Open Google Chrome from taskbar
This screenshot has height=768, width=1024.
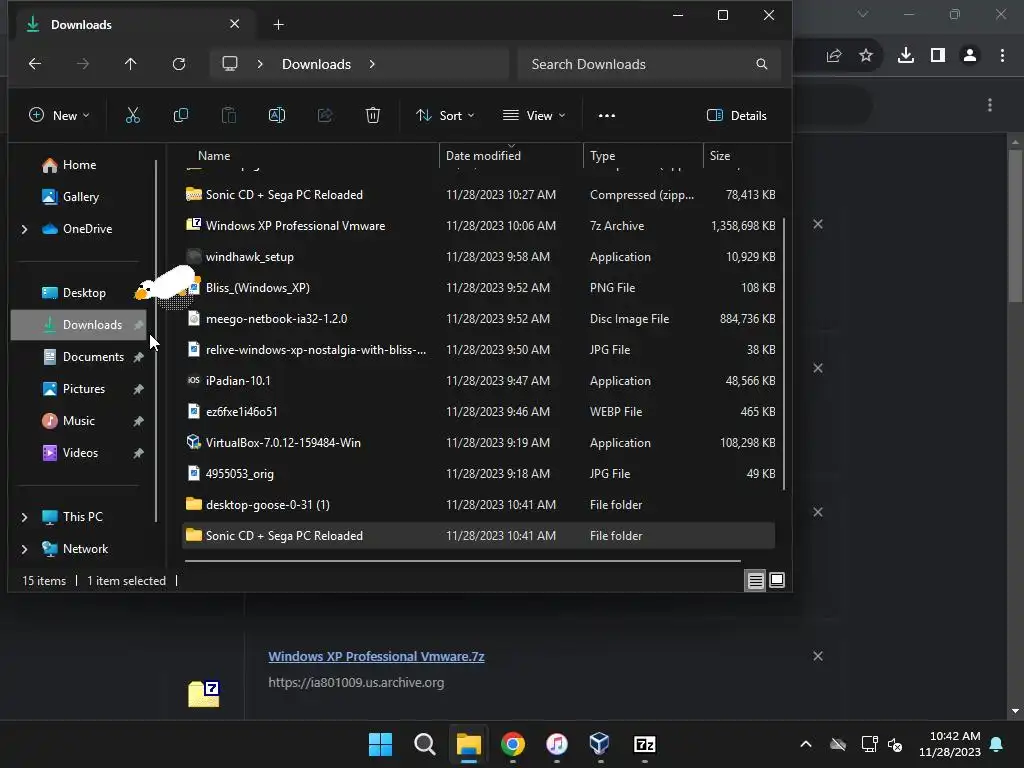click(513, 744)
